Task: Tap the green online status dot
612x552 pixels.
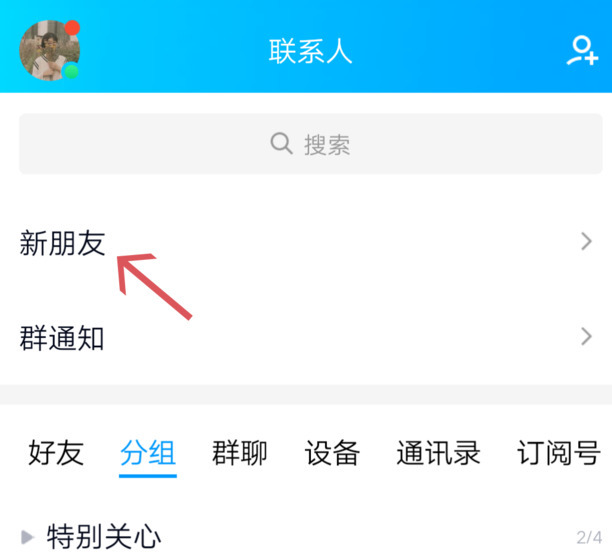Action: point(71,71)
